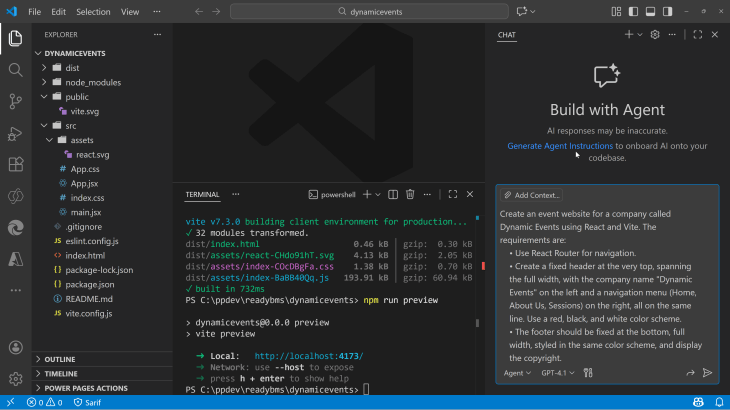Click Generate Agent Instructions link
The width and height of the screenshot is (730, 410).
coord(560,146)
